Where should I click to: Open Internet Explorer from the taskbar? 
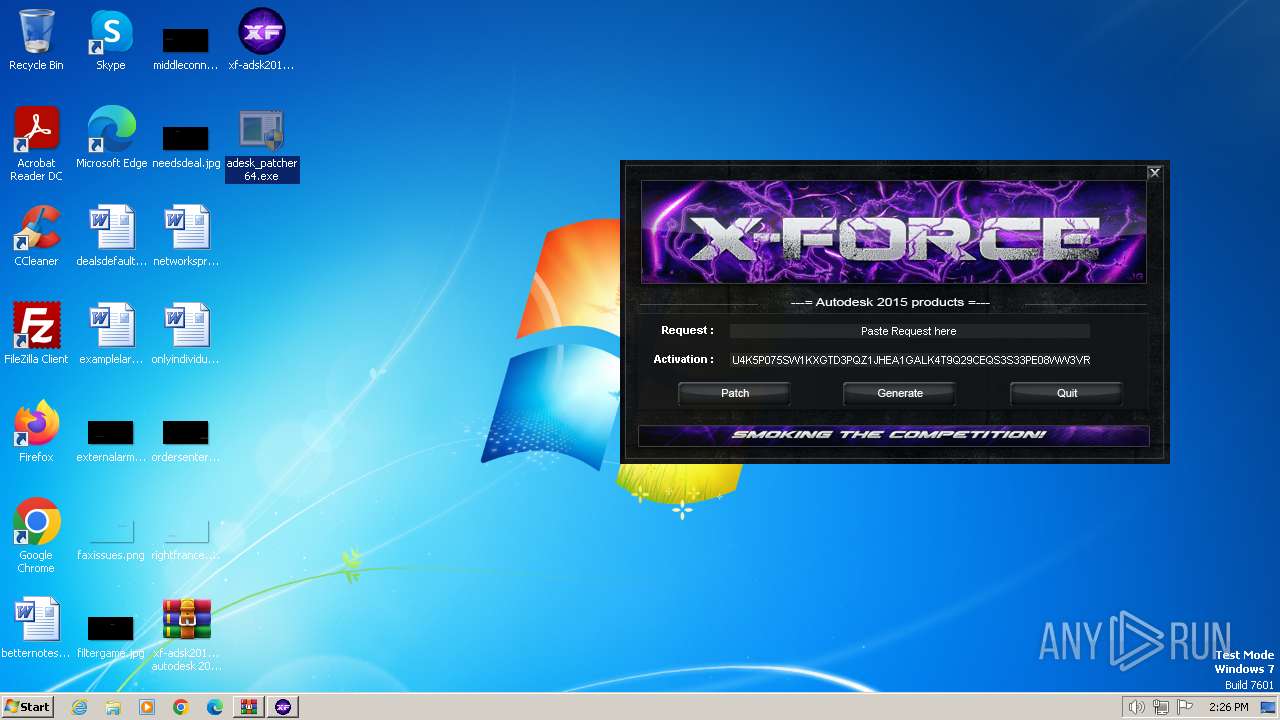point(79,707)
